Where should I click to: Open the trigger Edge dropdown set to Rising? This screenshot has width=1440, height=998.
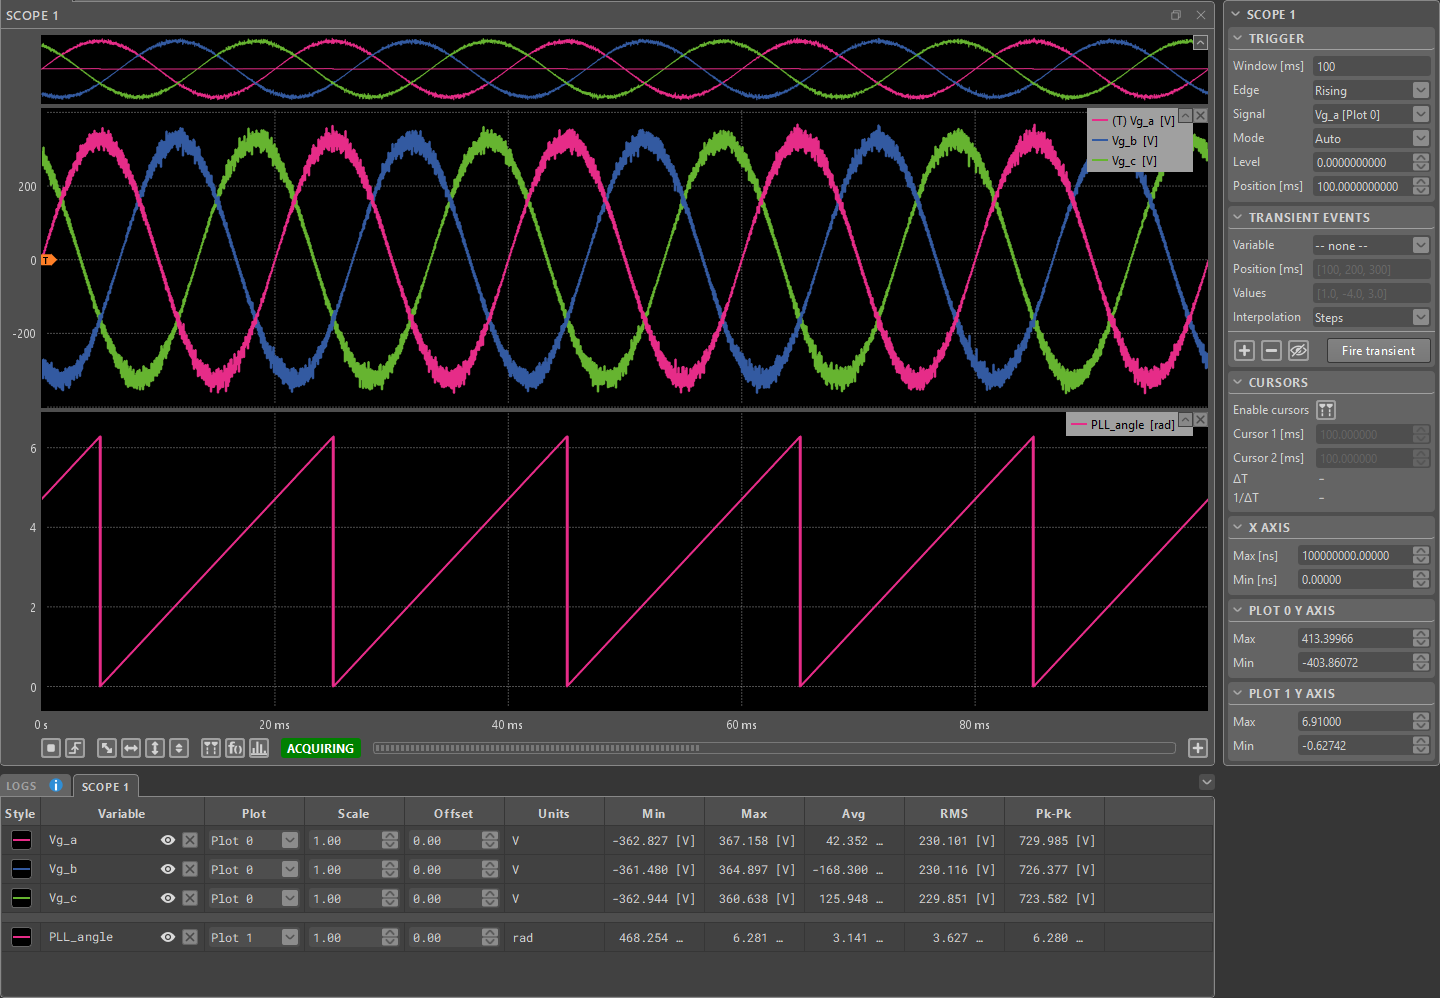[x=1371, y=90]
